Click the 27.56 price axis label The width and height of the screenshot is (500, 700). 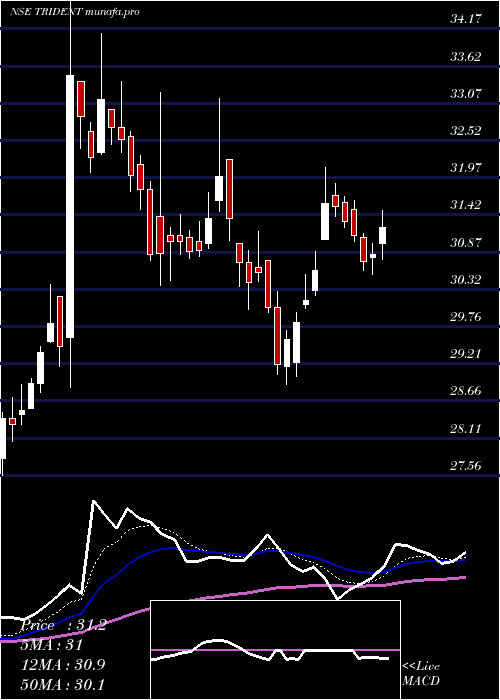(466, 466)
